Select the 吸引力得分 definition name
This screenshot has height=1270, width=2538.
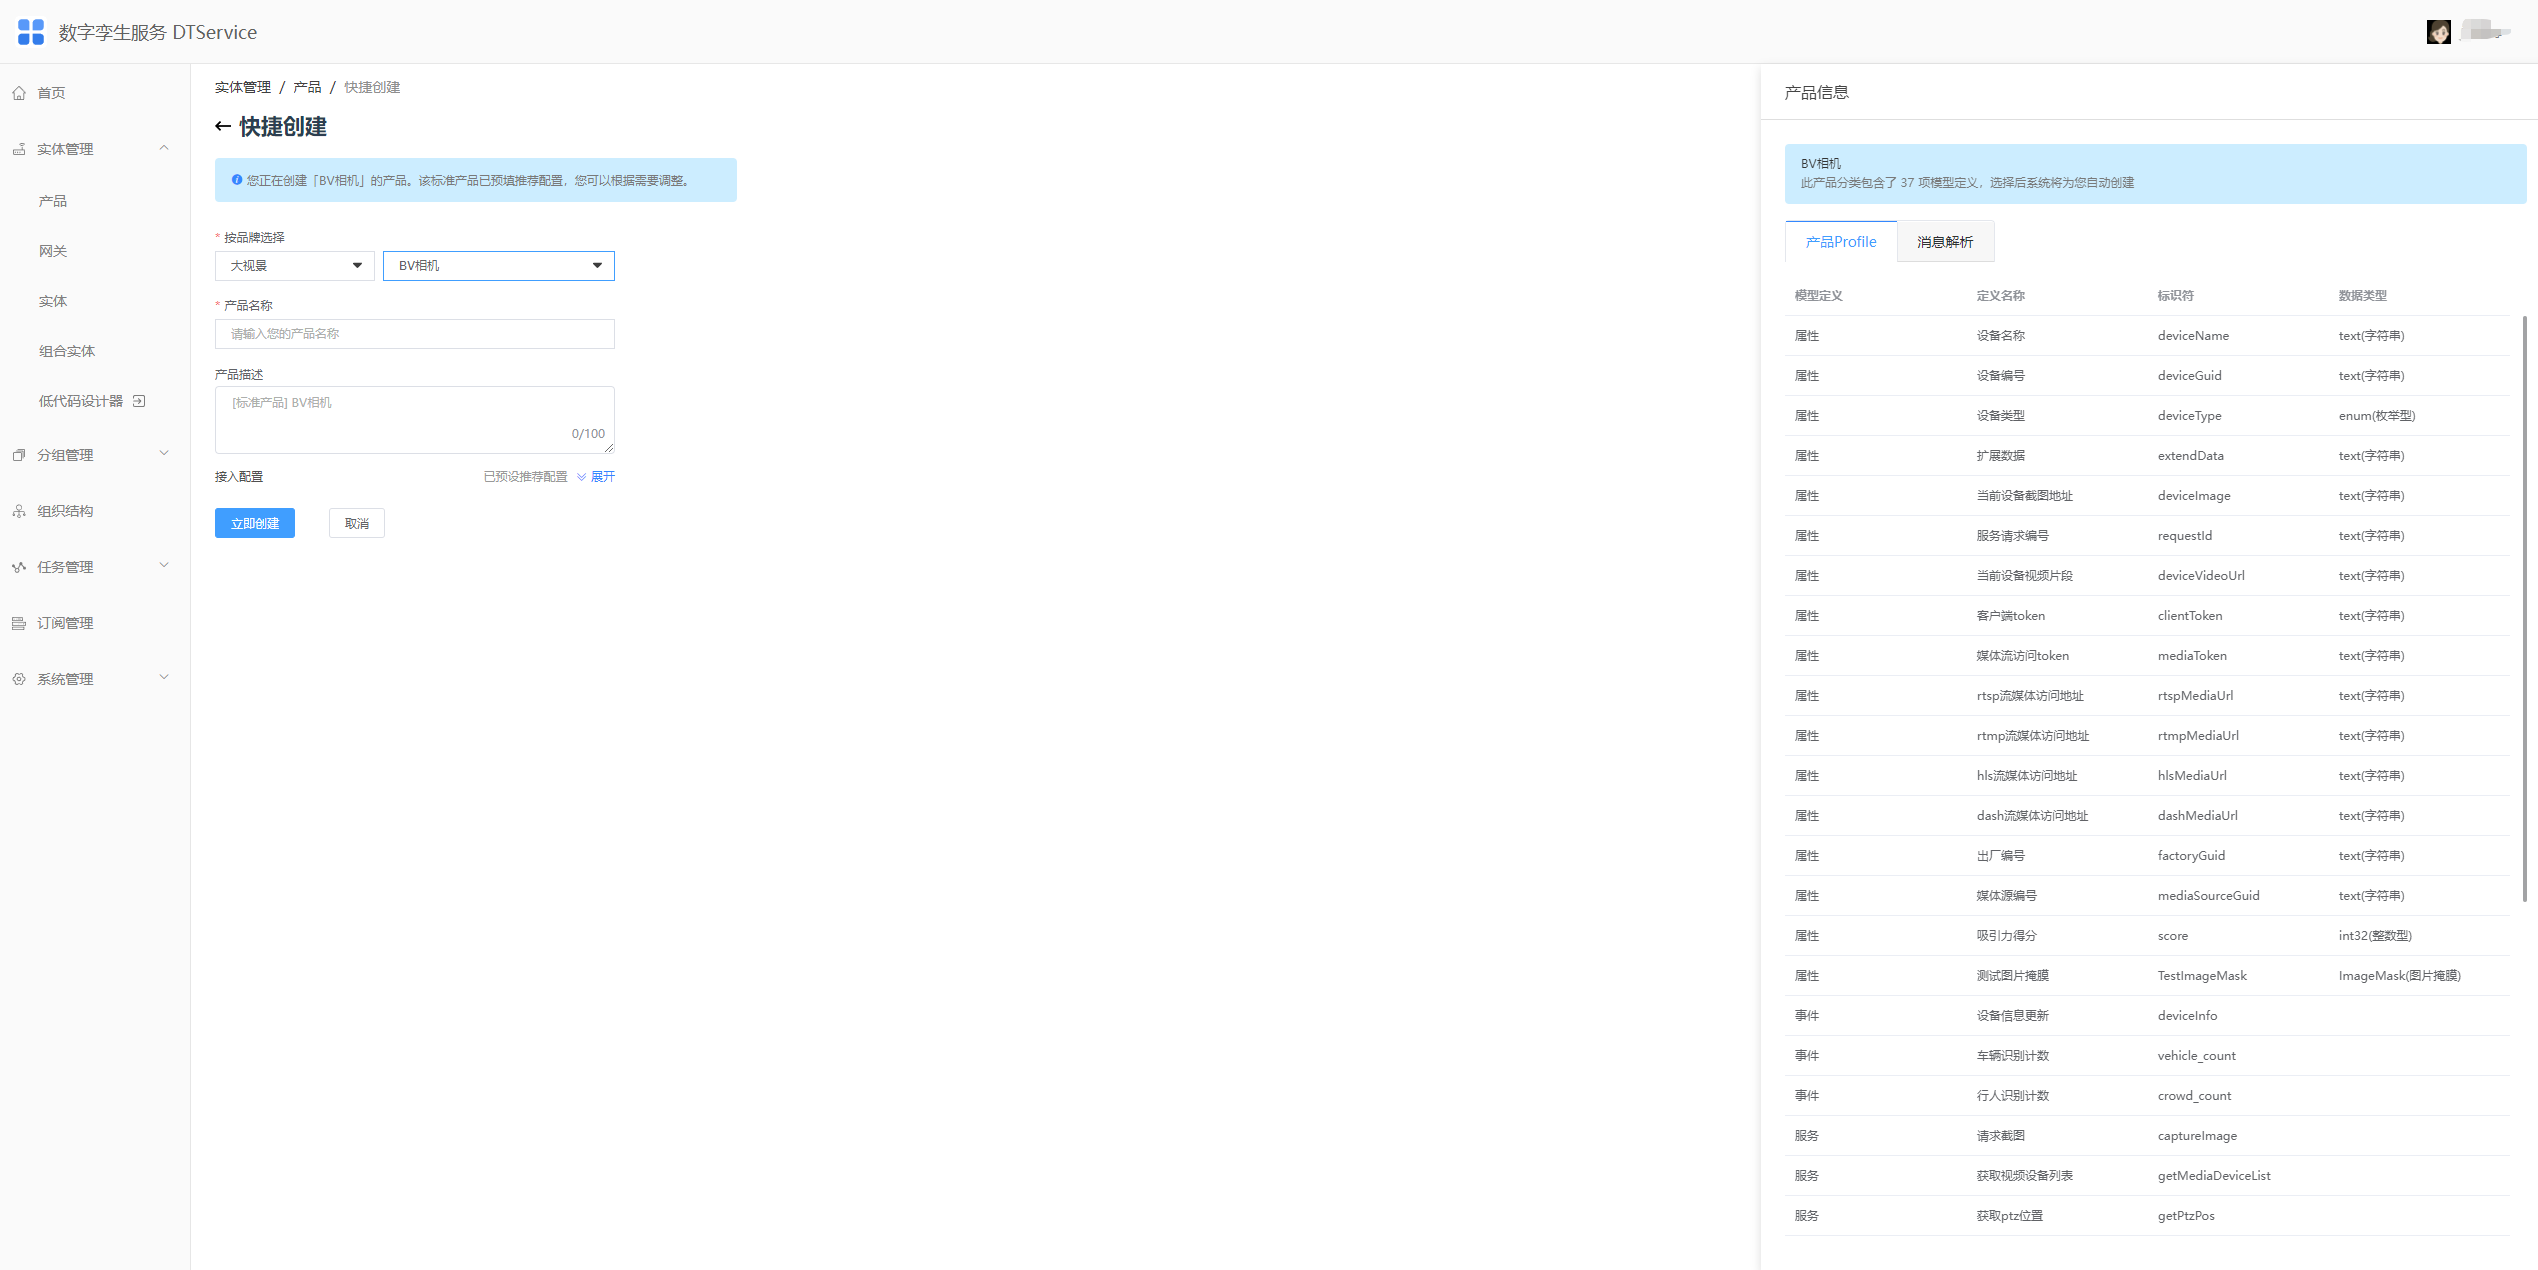pyautogui.click(x=2006, y=936)
